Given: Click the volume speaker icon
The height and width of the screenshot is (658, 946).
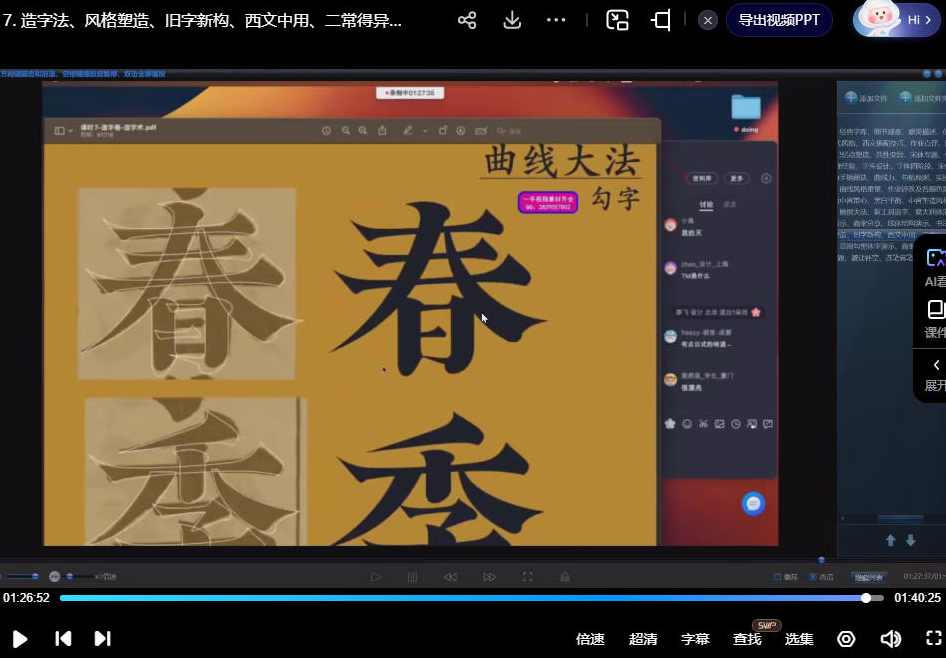Looking at the screenshot, I should [x=891, y=638].
